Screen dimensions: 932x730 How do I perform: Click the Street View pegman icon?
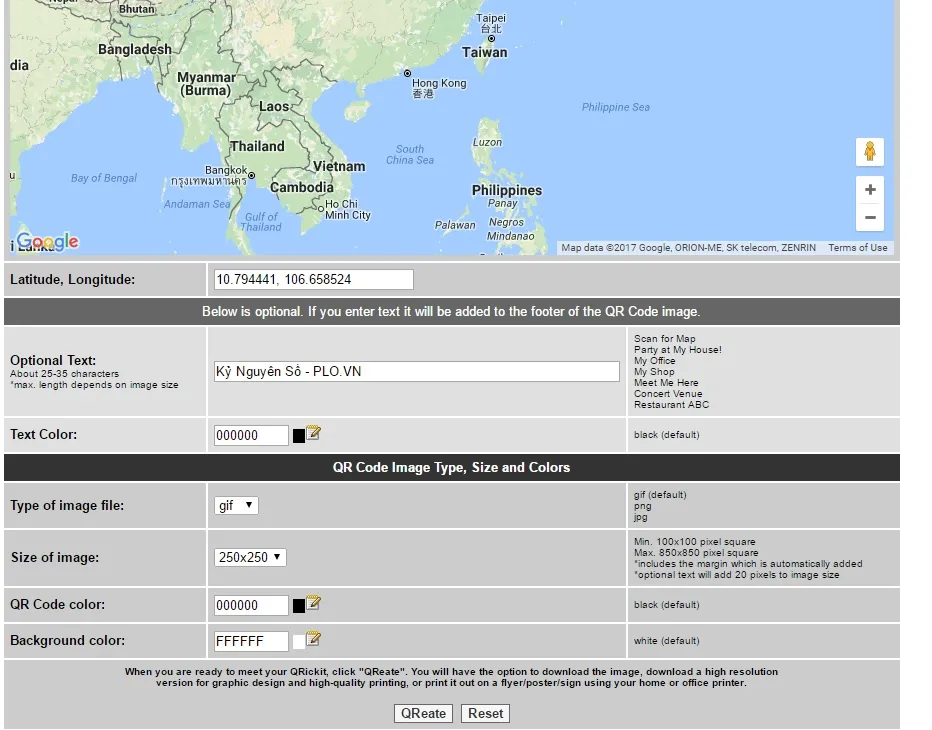click(x=869, y=152)
